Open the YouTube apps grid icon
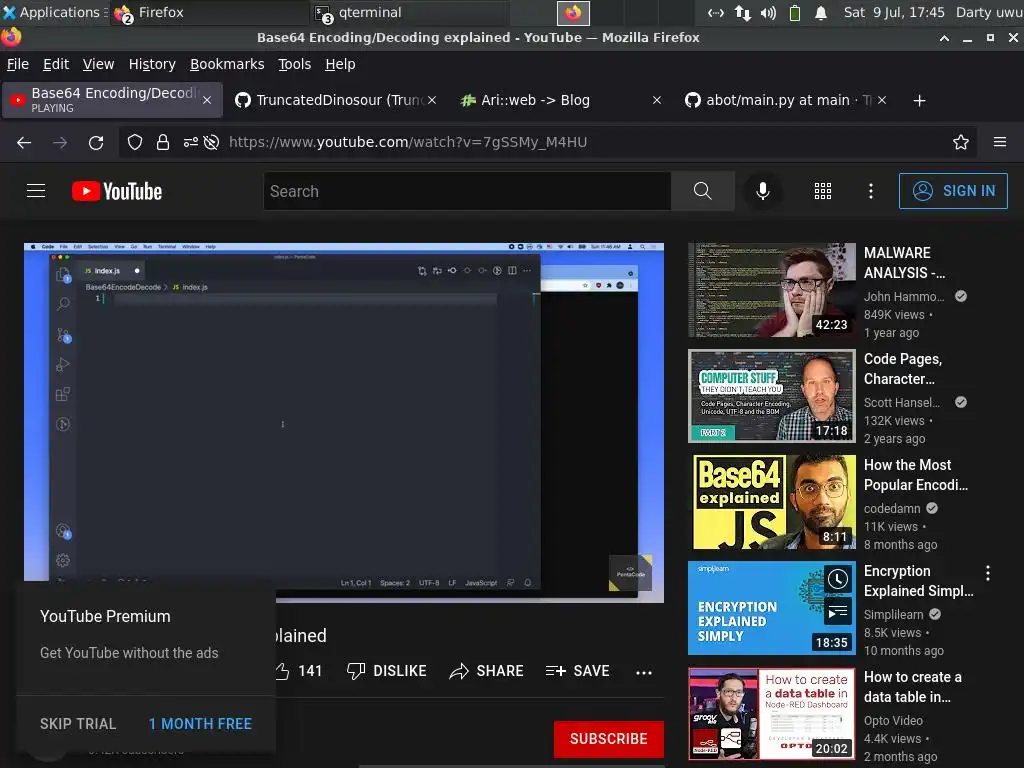The image size is (1024, 768). 823,191
